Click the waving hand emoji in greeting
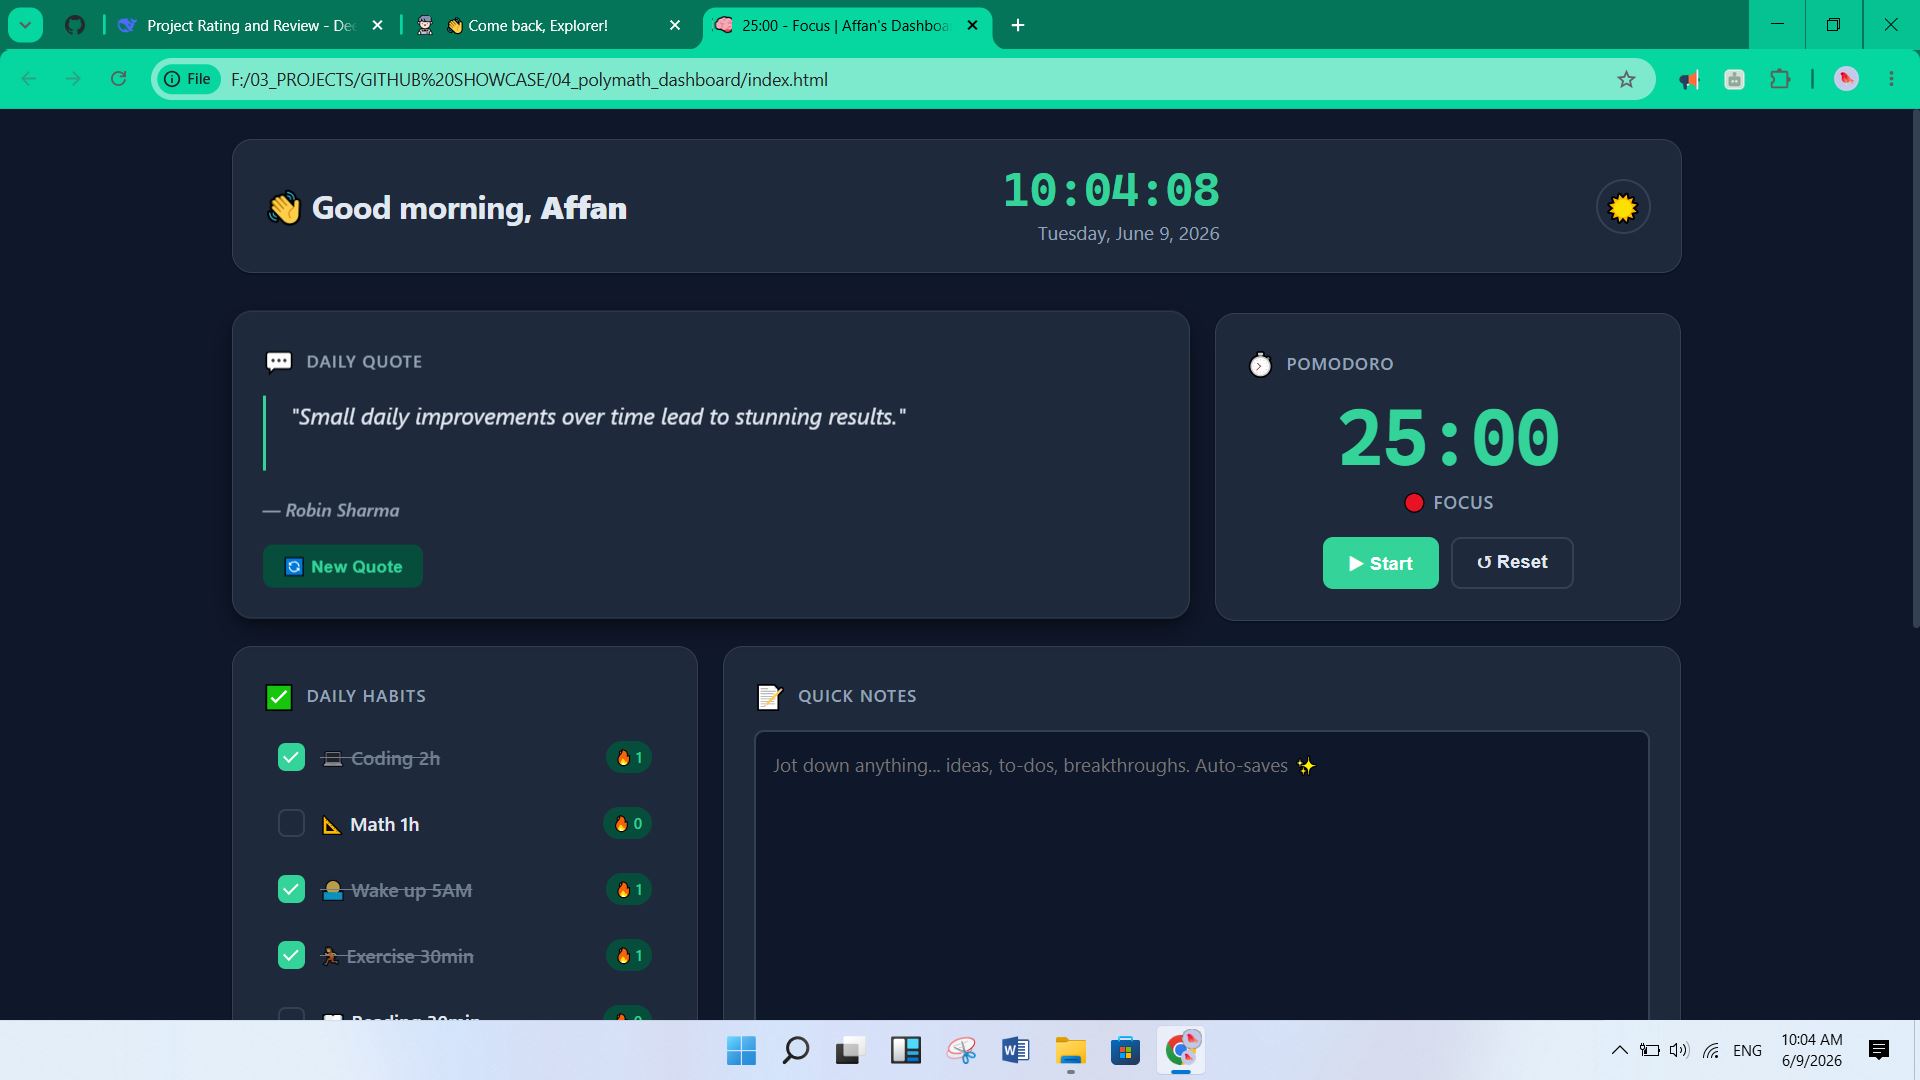 [284, 208]
